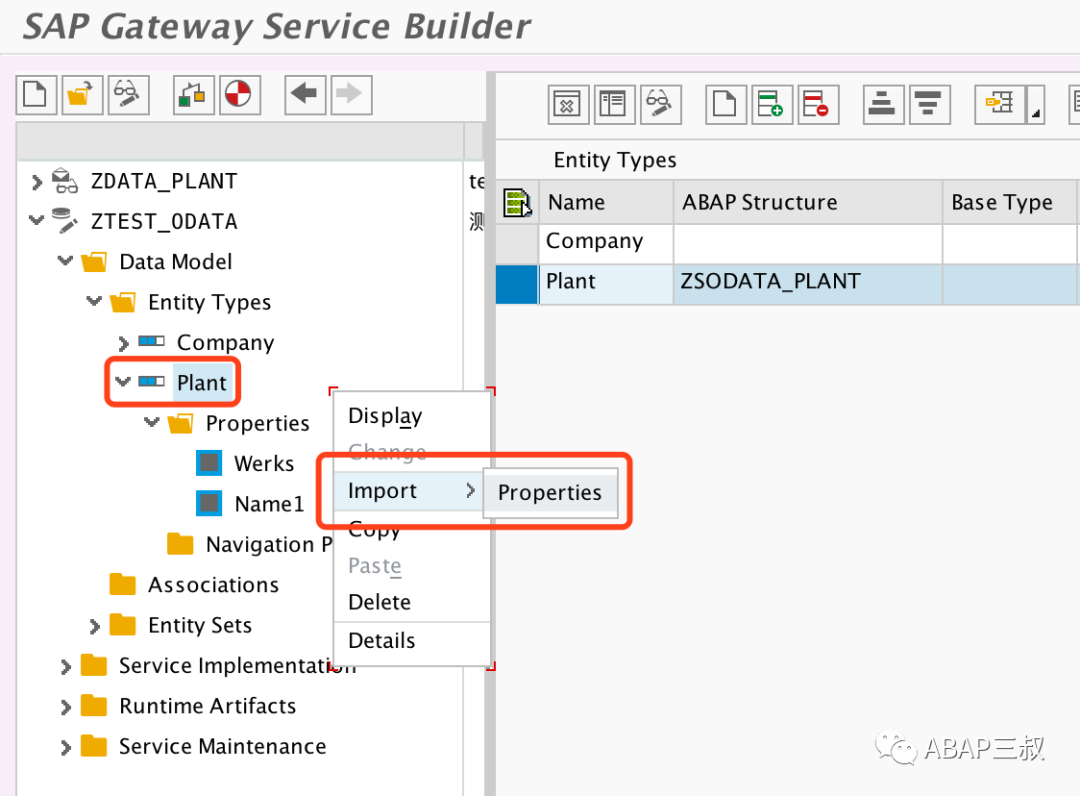Expand the Service Maintenance node
This screenshot has height=796, width=1080.
point(65,748)
